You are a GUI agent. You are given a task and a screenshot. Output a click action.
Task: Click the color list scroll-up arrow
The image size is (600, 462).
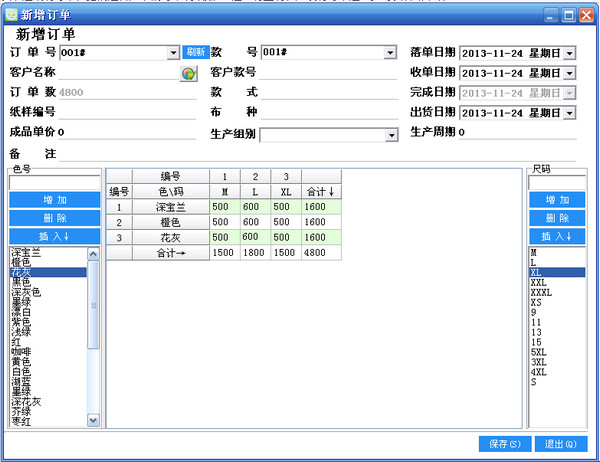(x=93, y=254)
